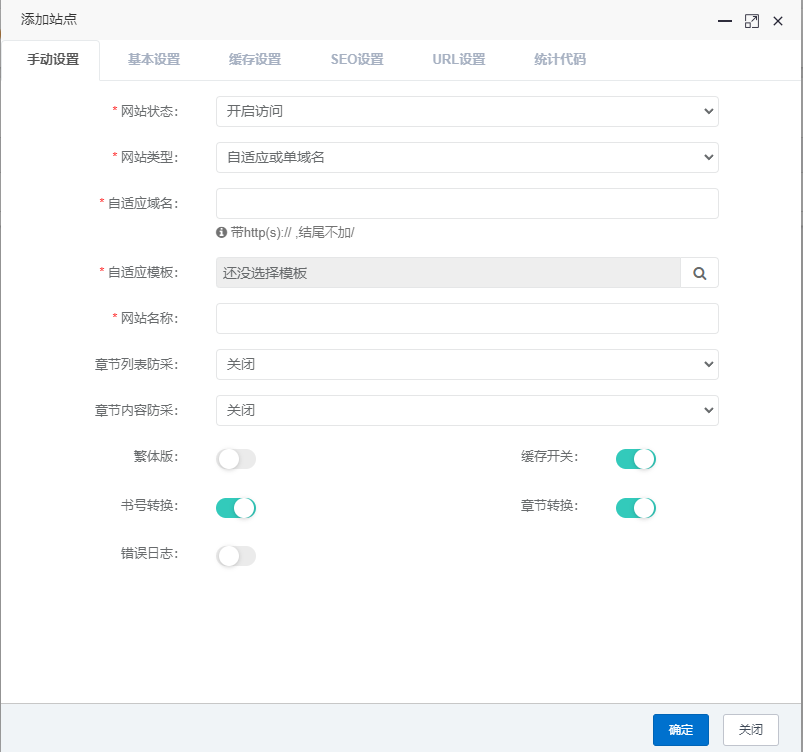
Task: Click the 自适应域名 input field
Action: (467, 203)
